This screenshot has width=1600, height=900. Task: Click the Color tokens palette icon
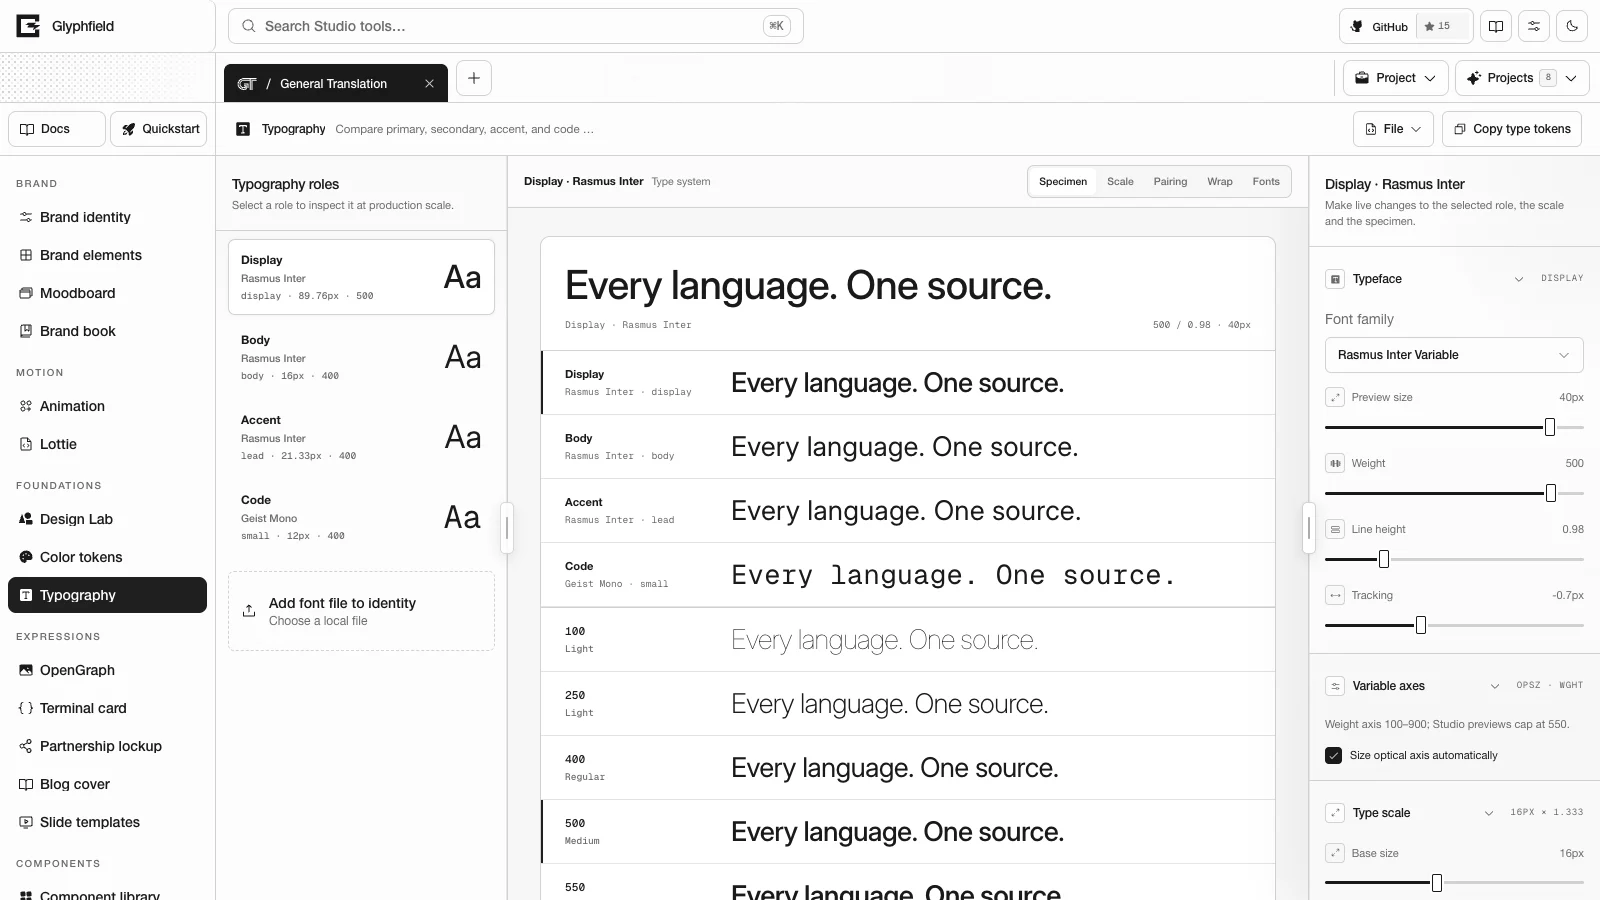click(x=26, y=557)
